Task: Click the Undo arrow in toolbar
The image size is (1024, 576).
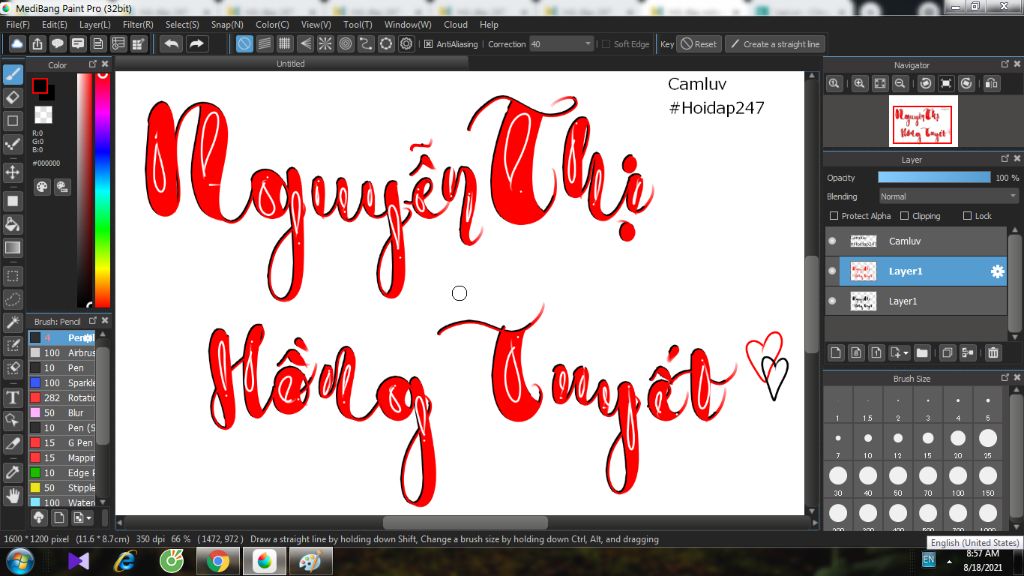Action: tap(172, 44)
